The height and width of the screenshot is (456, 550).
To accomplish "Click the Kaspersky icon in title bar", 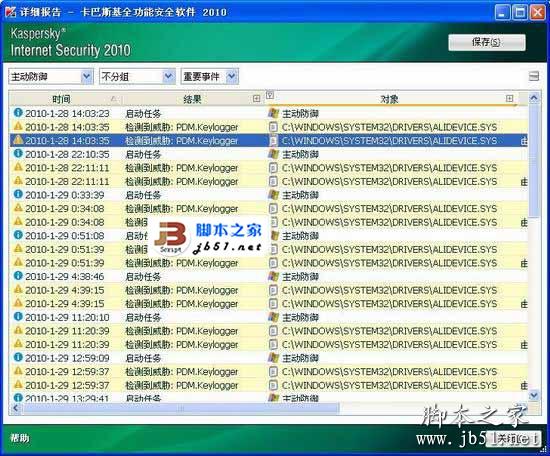I will point(11,12).
